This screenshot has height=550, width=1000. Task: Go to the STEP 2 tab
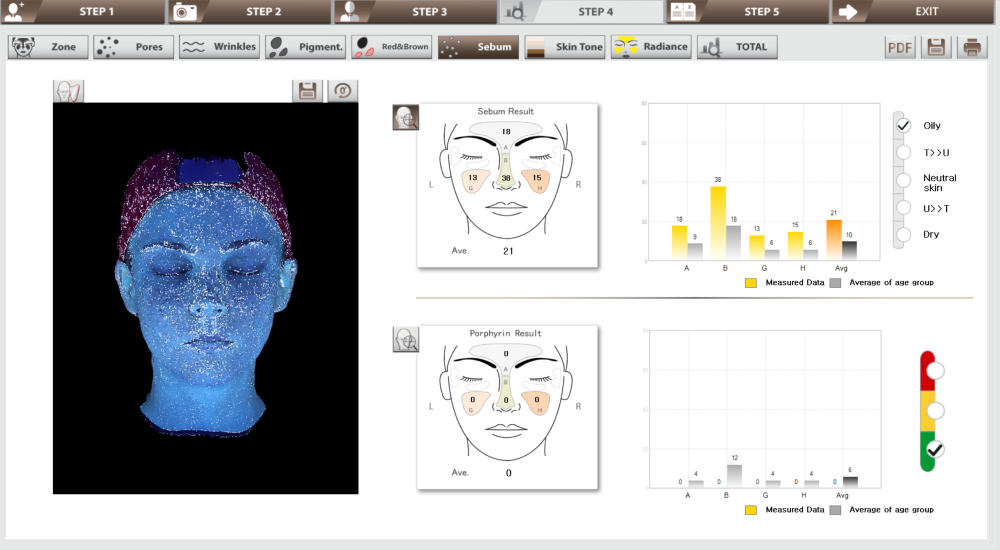tap(248, 12)
